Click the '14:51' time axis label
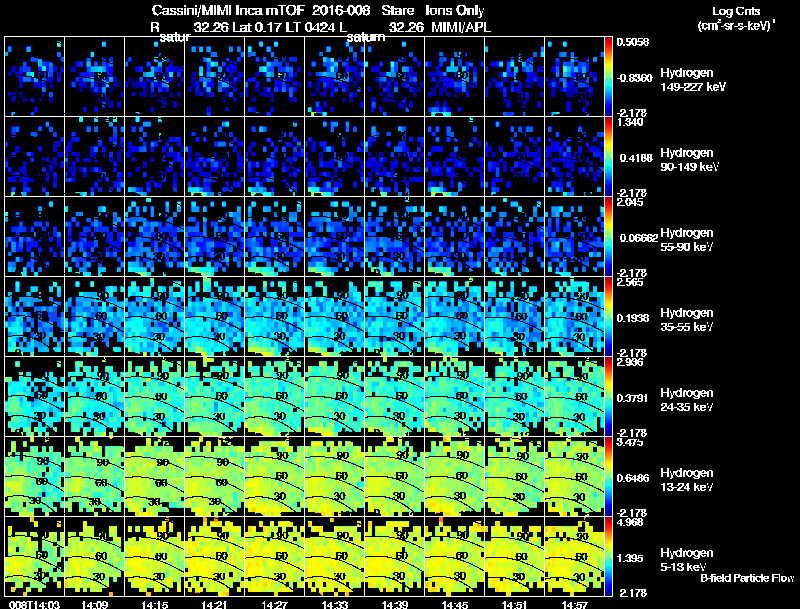 click(515, 604)
